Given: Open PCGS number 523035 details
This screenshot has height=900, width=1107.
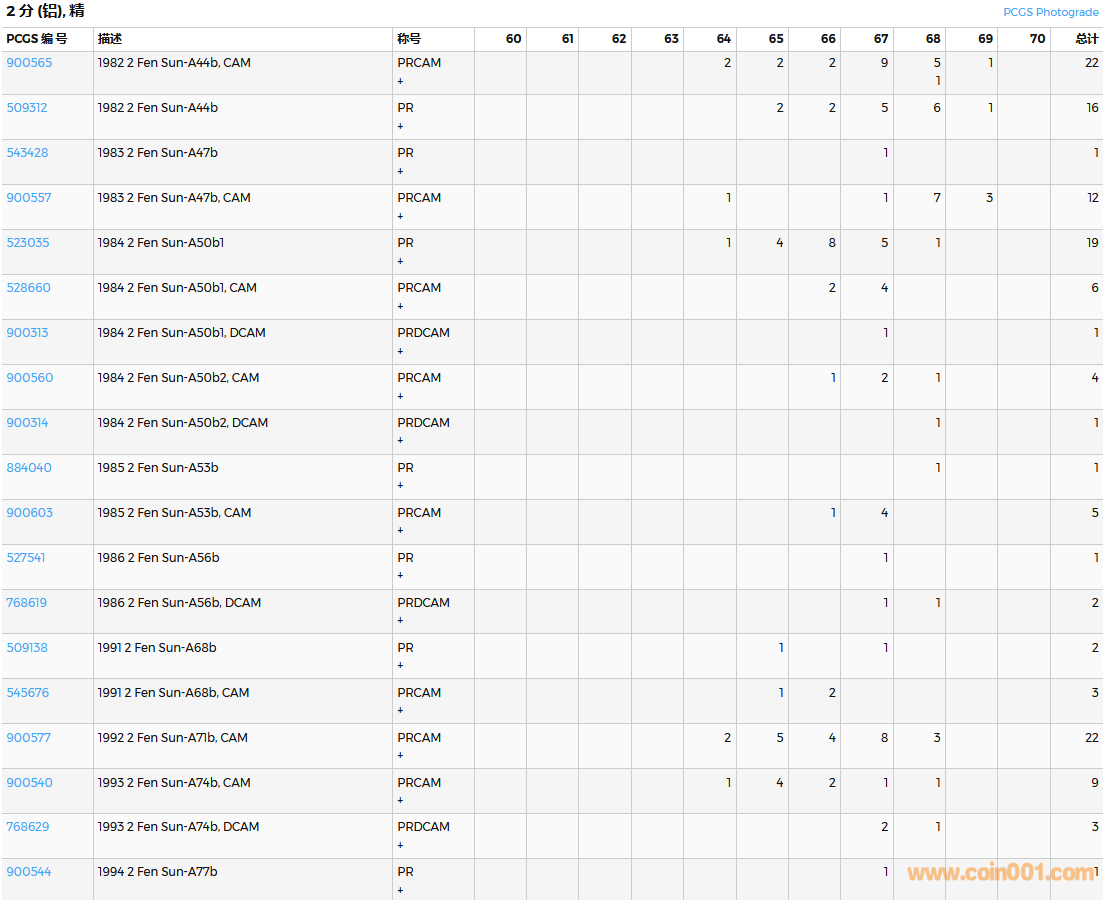Looking at the screenshot, I should 28,242.
